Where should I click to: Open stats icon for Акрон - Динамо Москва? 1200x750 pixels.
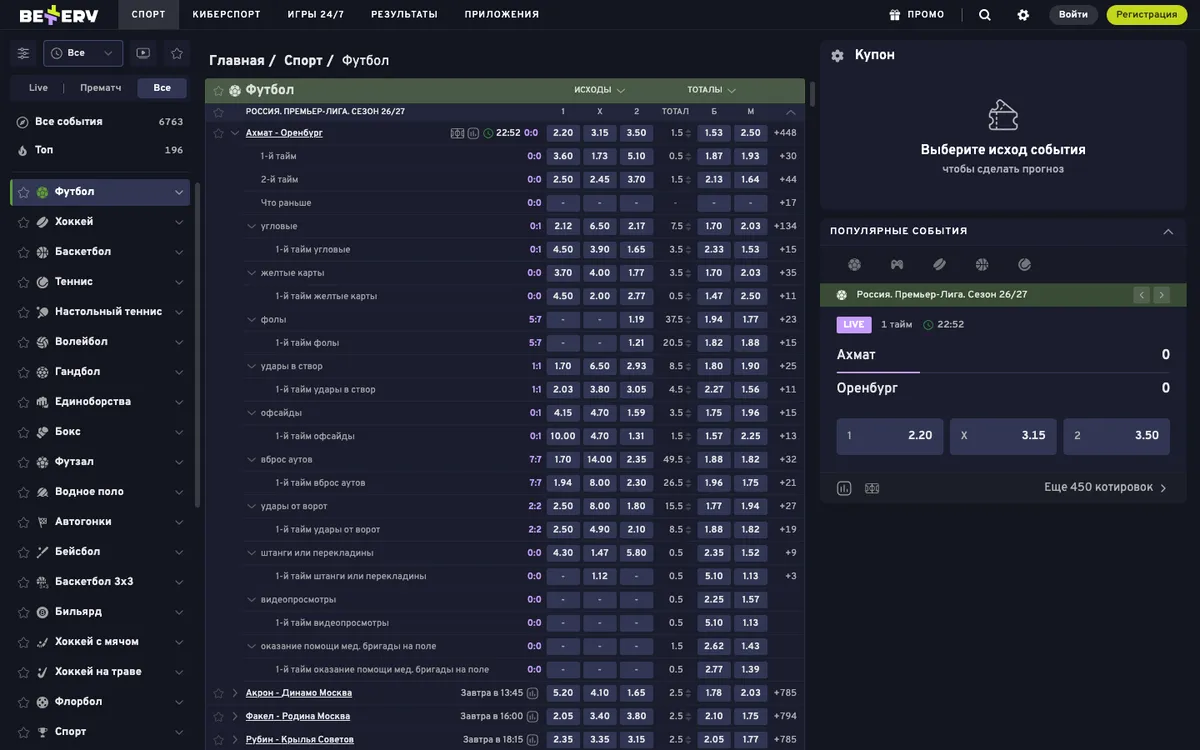[x=532, y=693]
